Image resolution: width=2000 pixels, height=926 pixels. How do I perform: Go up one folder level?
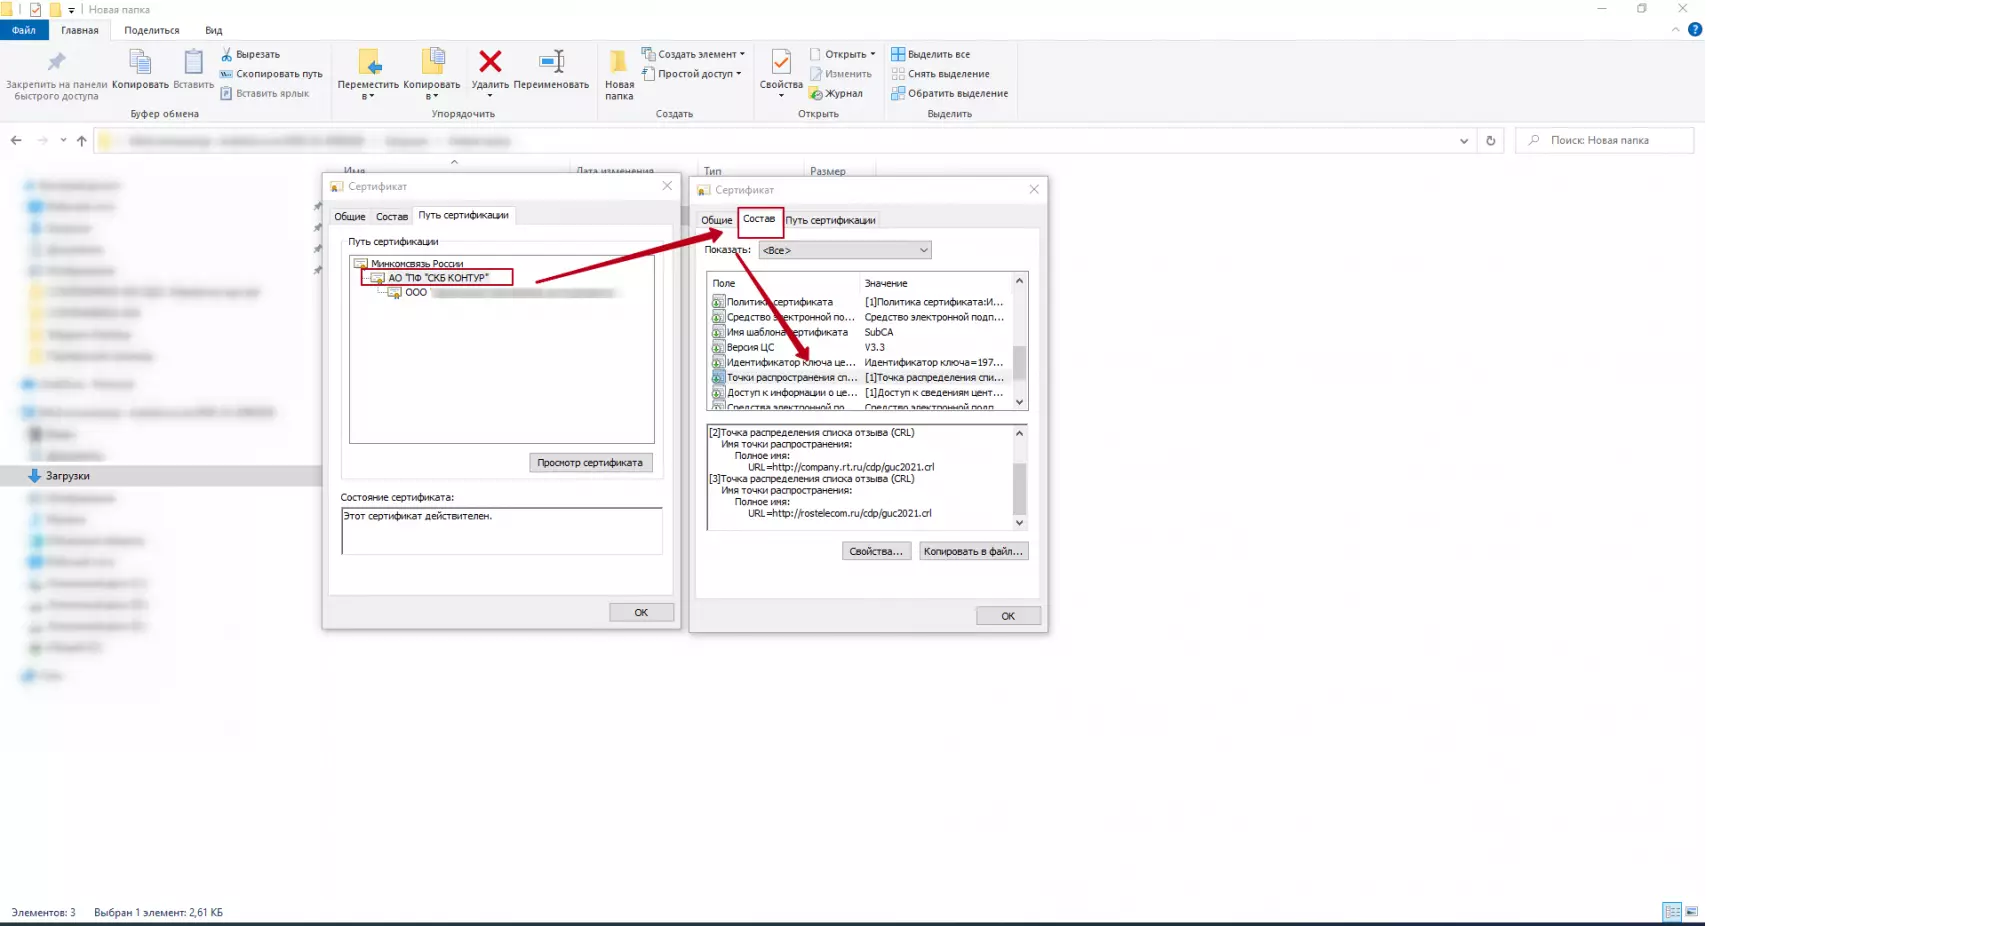(82, 141)
